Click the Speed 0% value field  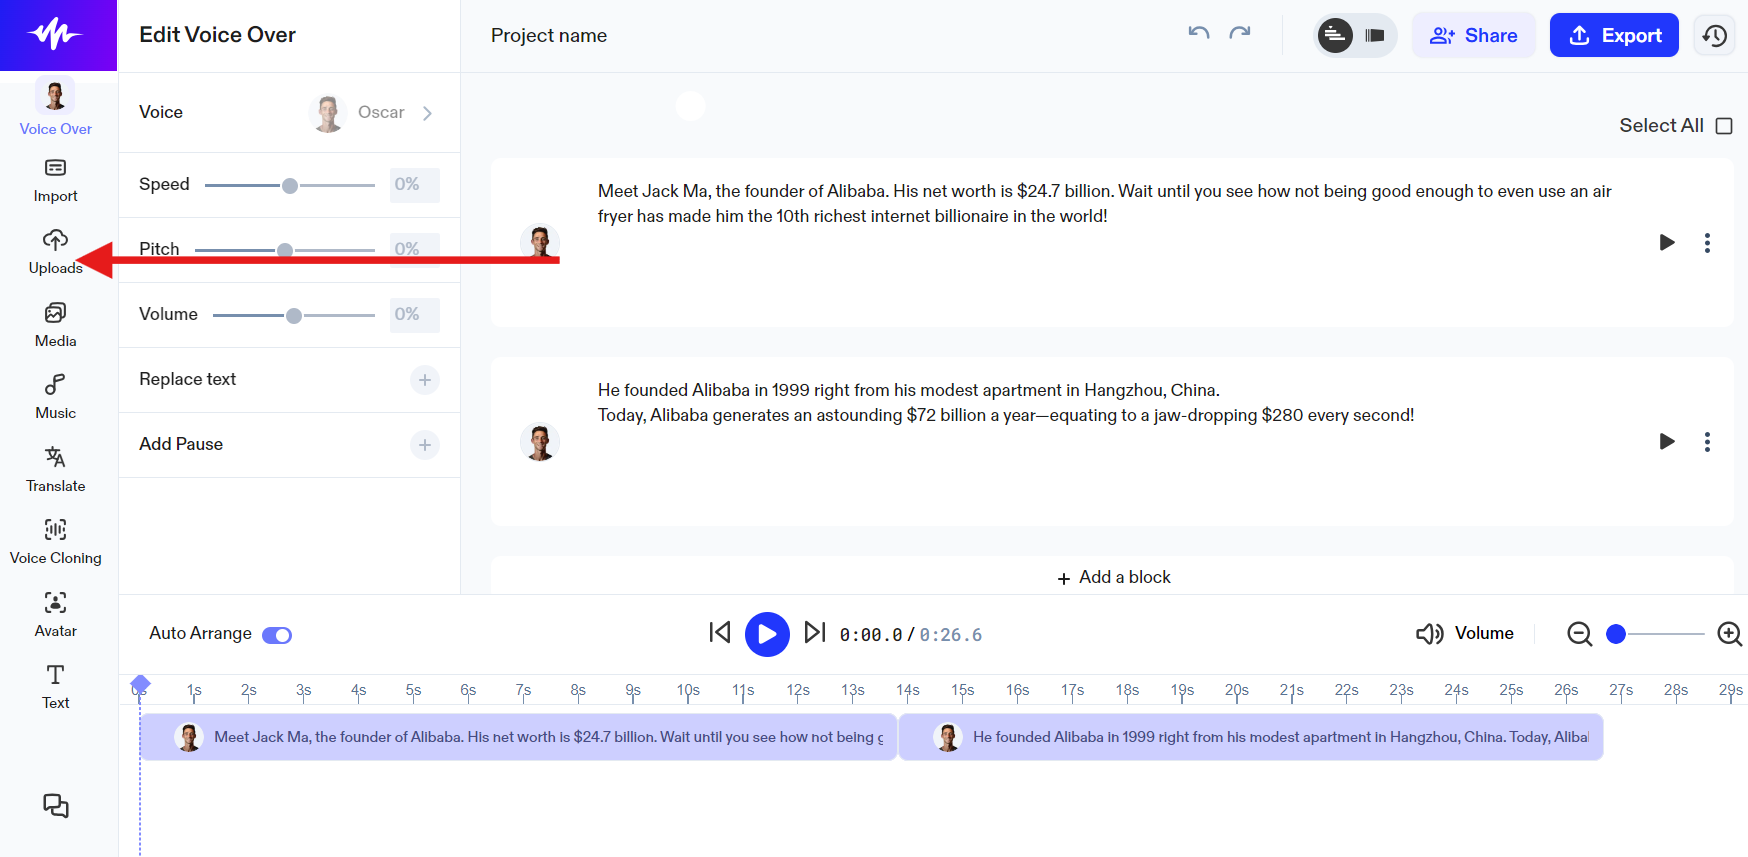point(414,185)
